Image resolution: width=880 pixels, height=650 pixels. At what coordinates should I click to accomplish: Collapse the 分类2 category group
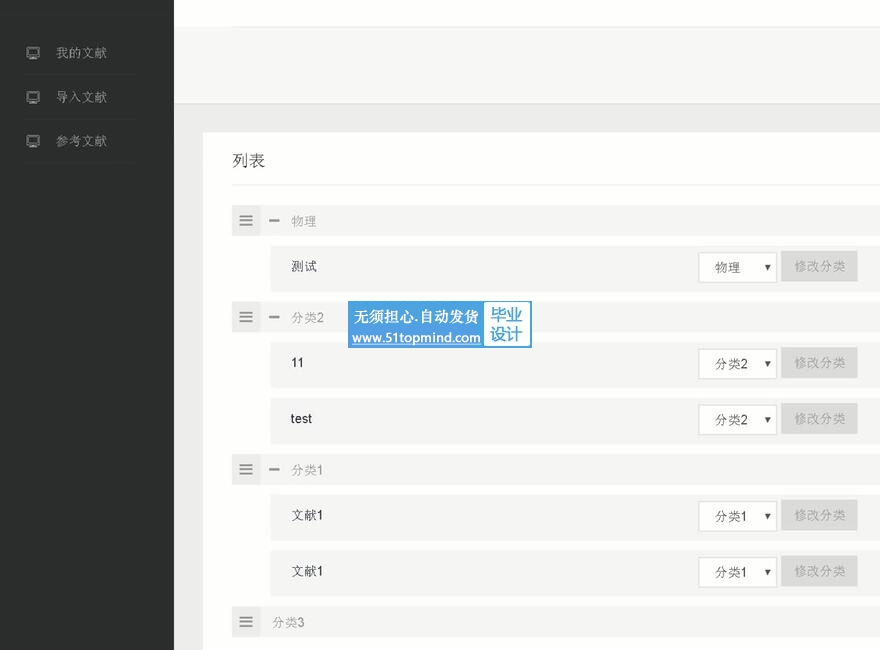pos(274,317)
